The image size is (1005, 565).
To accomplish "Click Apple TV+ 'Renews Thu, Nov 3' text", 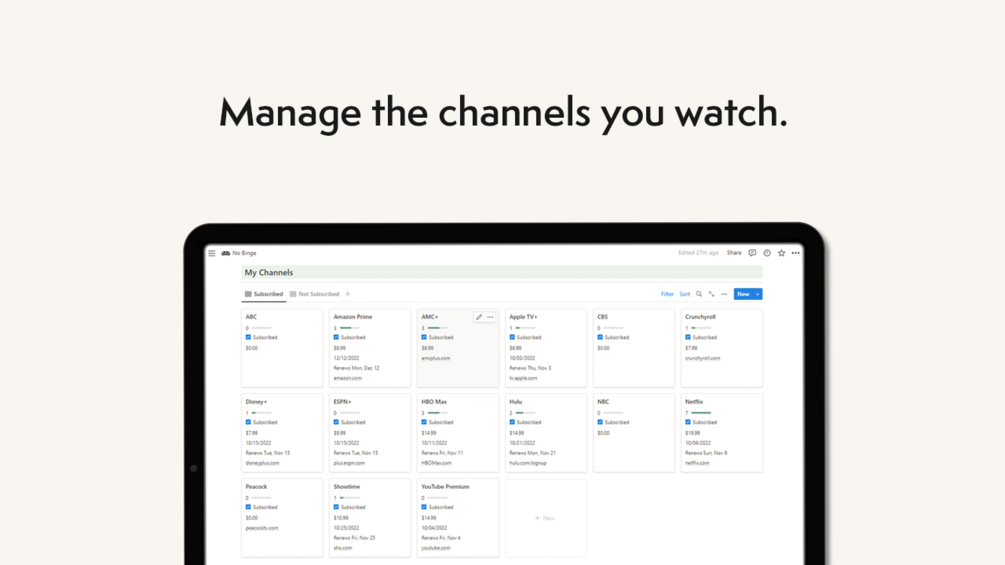I will pos(530,368).
